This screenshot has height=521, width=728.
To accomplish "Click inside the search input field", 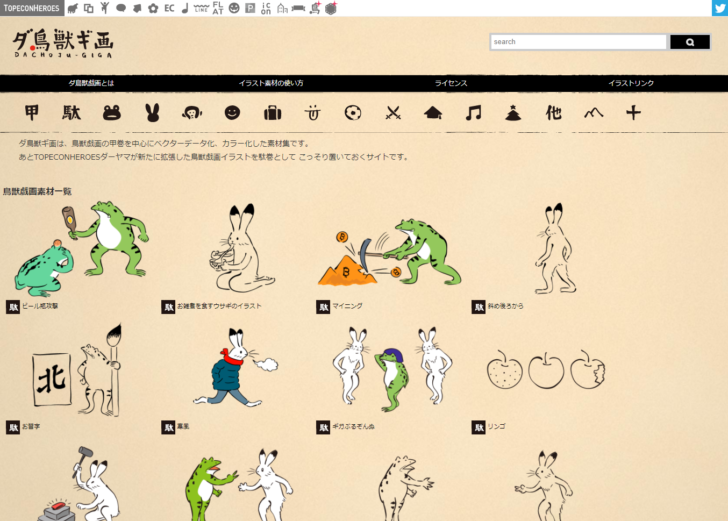I will point(578,42).
